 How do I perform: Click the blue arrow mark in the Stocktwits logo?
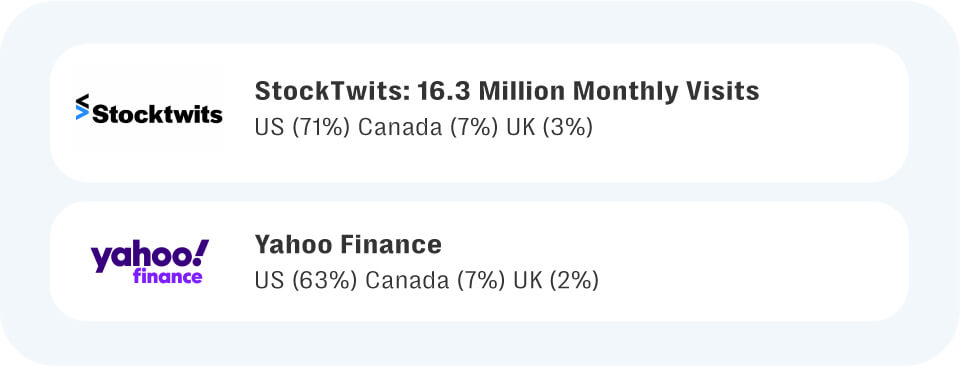[82, 113]
